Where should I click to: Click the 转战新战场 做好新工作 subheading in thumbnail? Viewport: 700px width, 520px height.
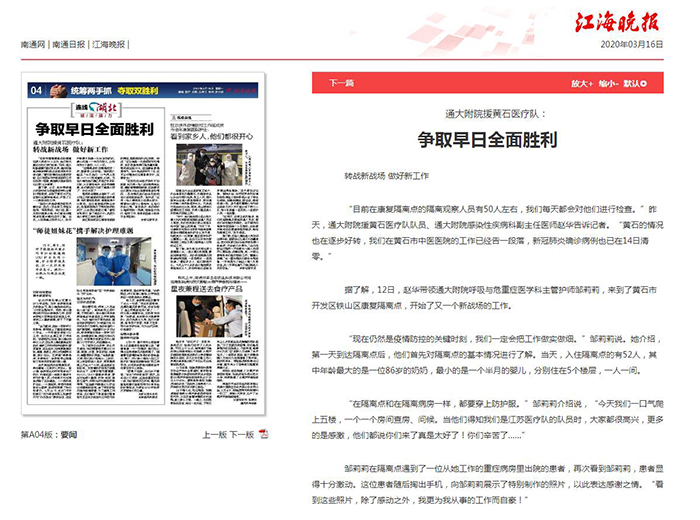(x=70, y=148)
